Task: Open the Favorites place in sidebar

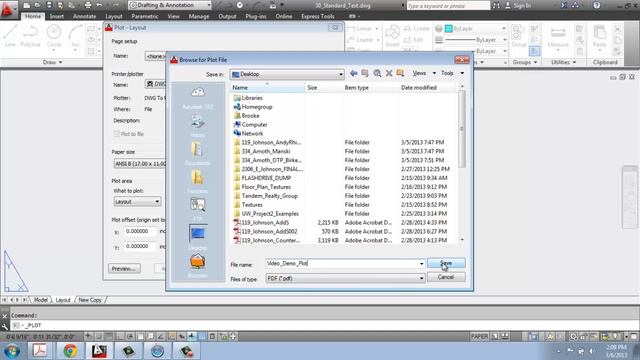Action: click(x=198, y=182)
